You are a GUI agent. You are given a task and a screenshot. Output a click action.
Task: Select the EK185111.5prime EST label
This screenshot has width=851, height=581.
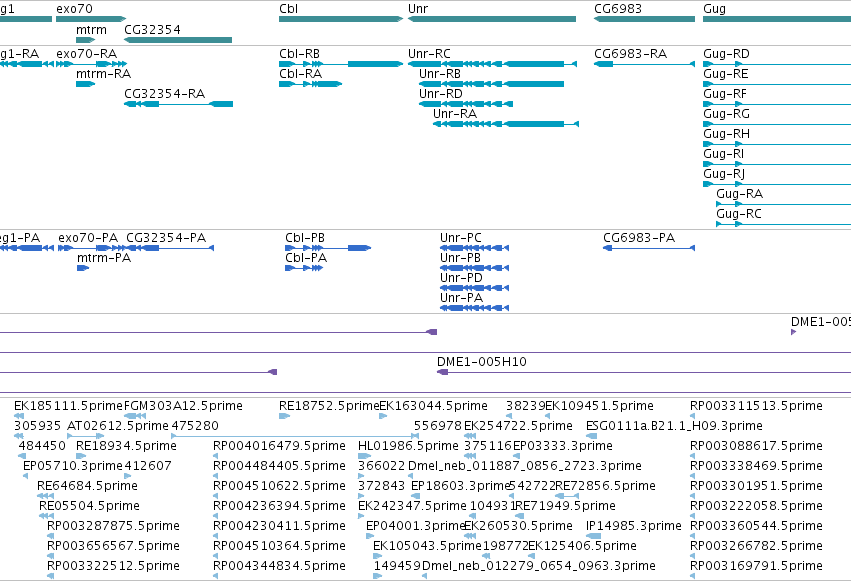pos(68,406)
